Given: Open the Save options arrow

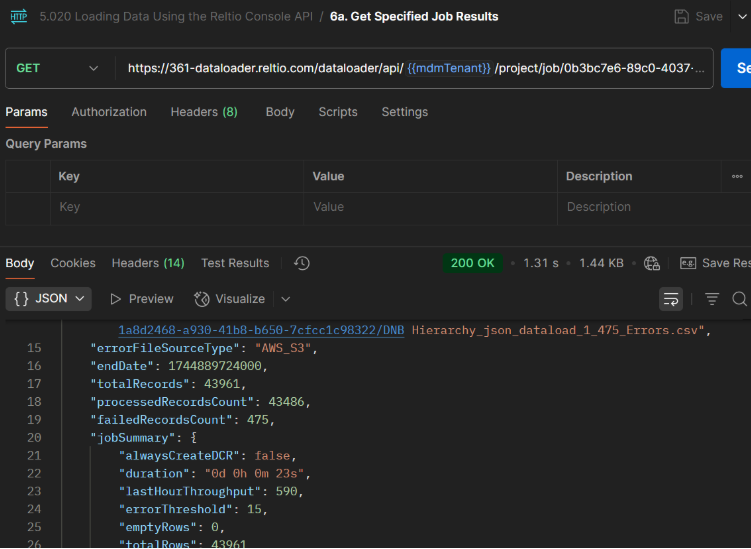Looking at the screenshot, I should (742, 17).
